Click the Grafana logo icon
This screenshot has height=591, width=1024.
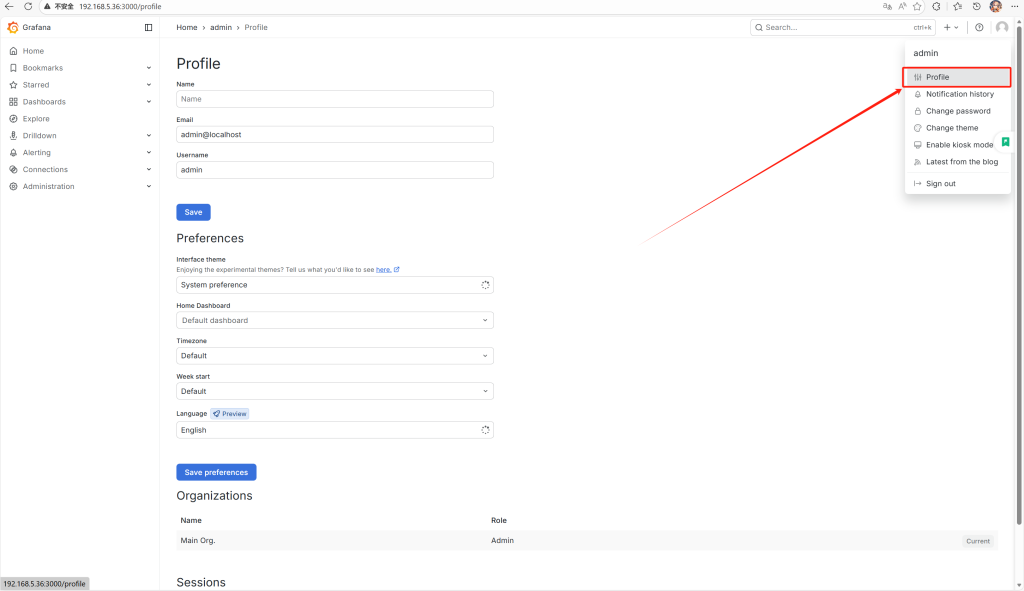click(x=13, y=27)
